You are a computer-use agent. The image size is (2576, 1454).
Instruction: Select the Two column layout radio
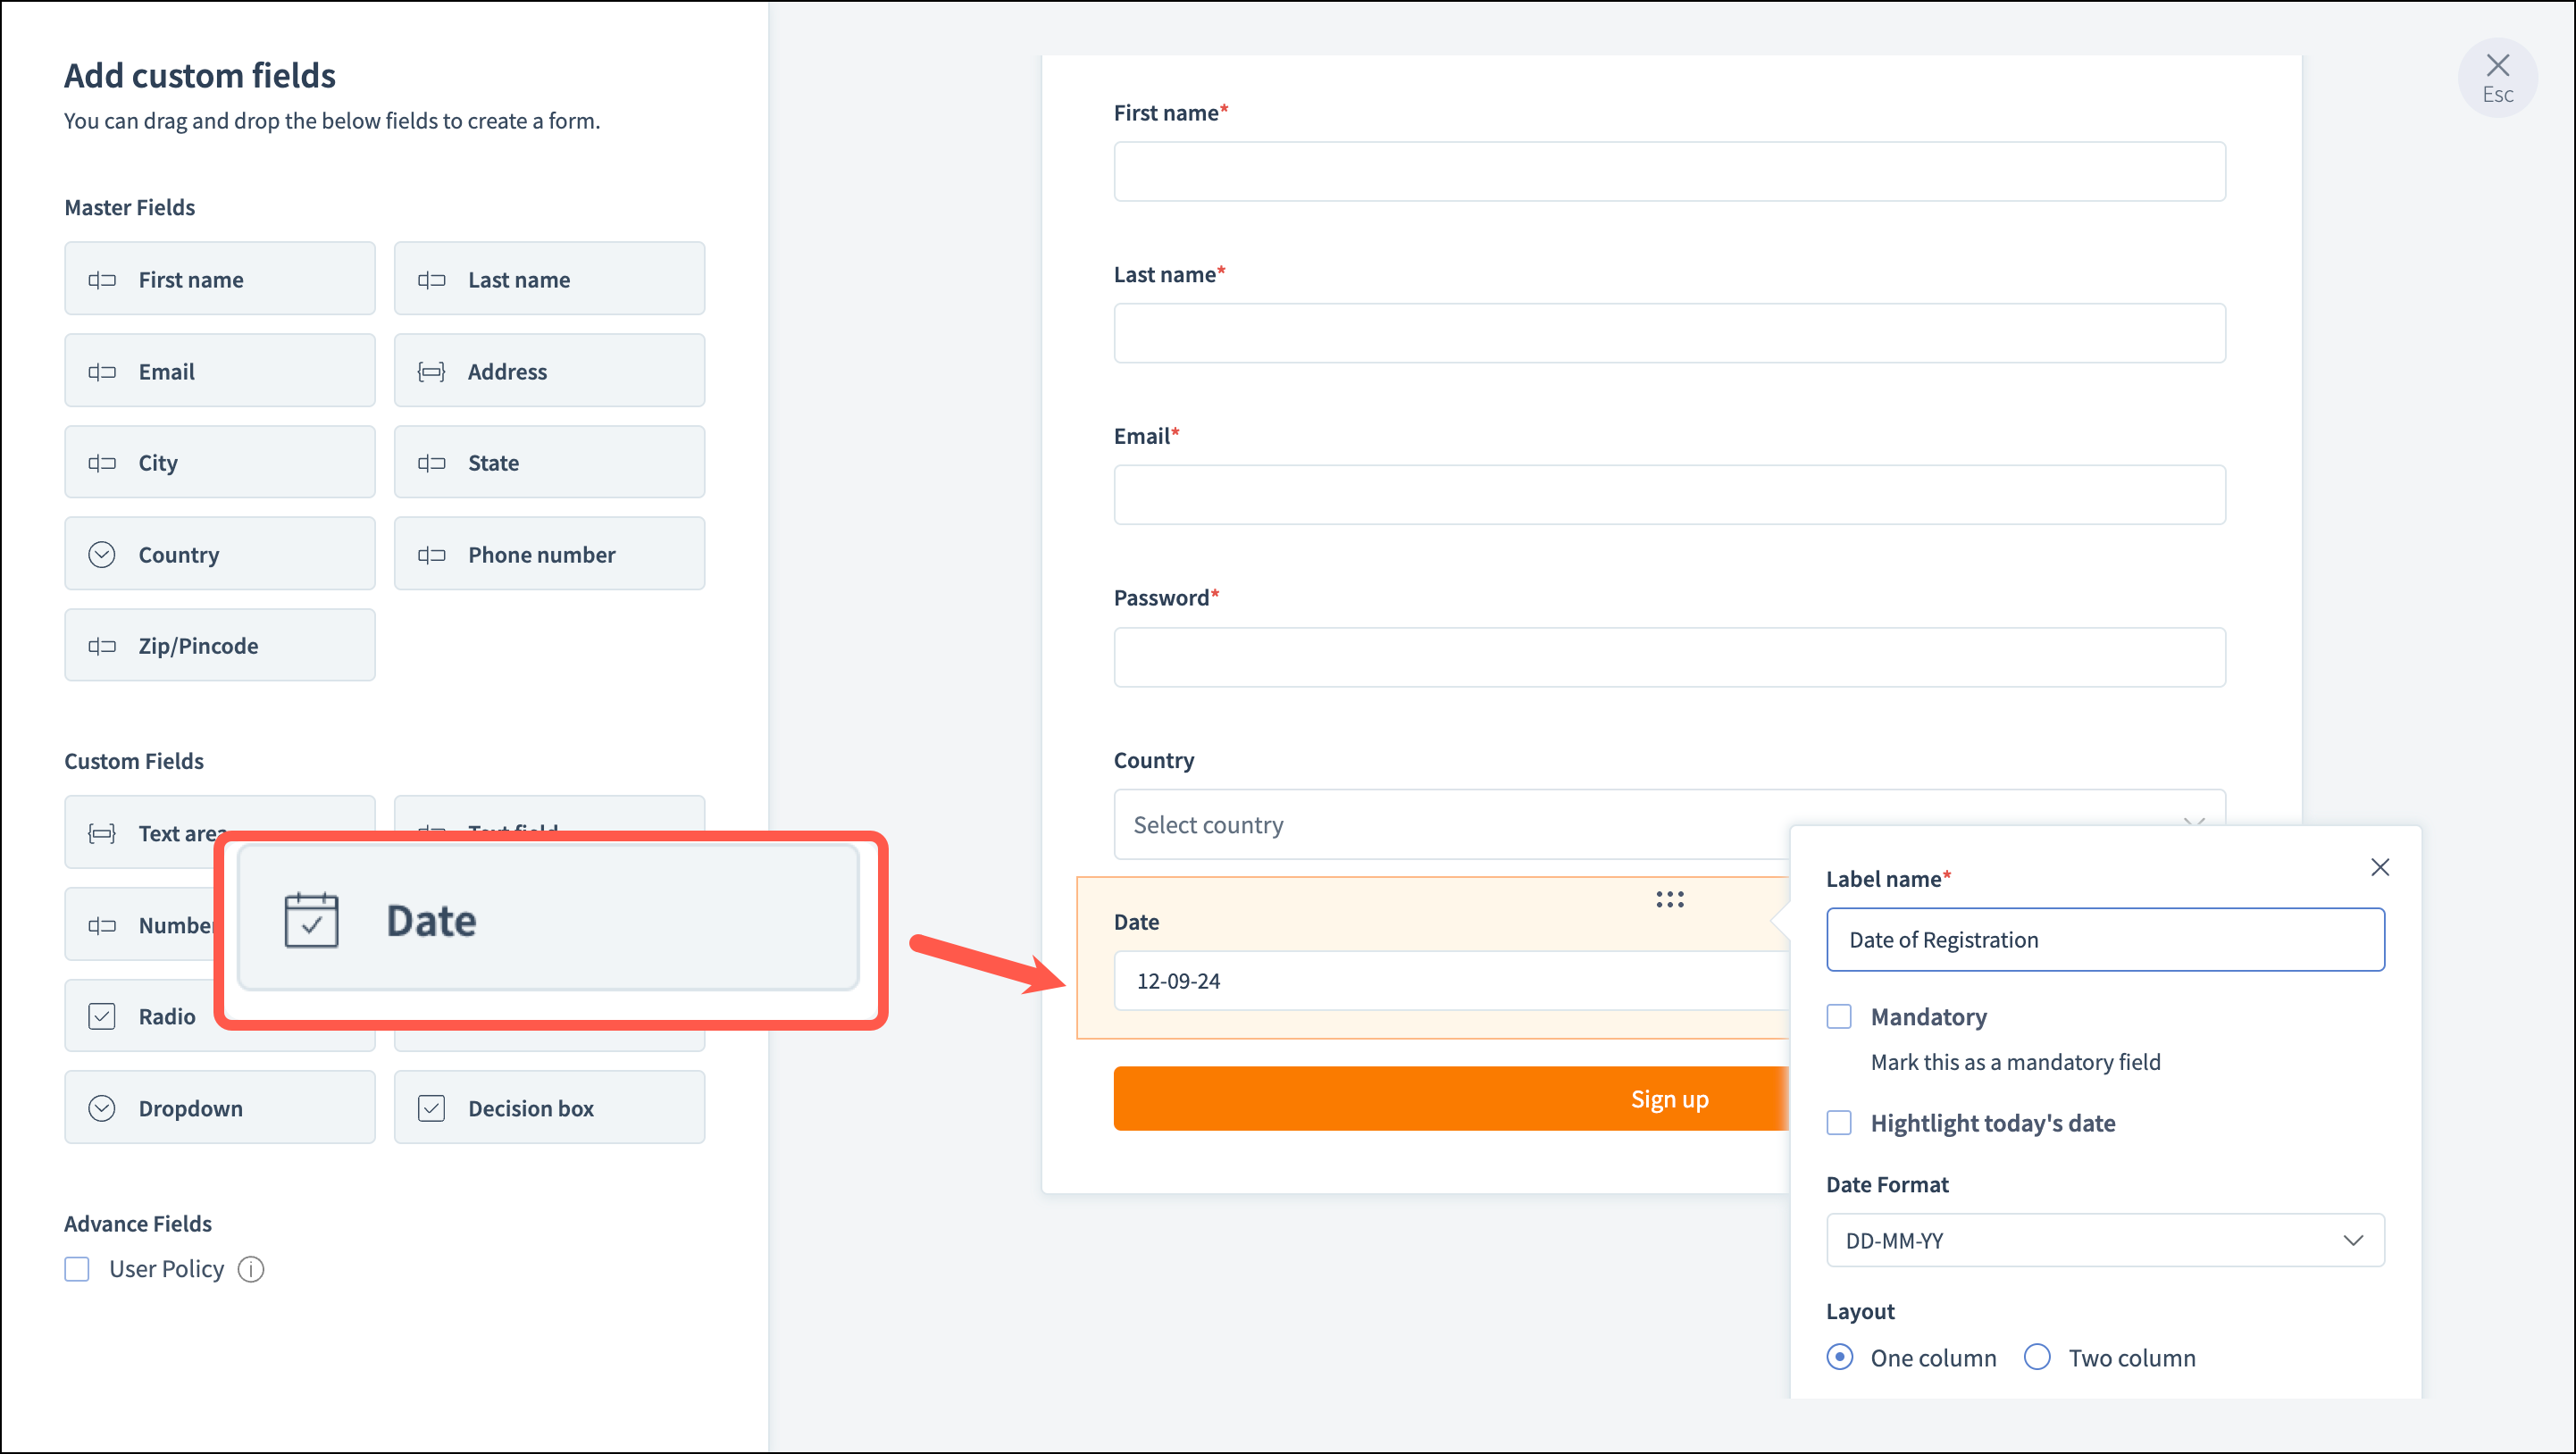click(2037, 1357)
